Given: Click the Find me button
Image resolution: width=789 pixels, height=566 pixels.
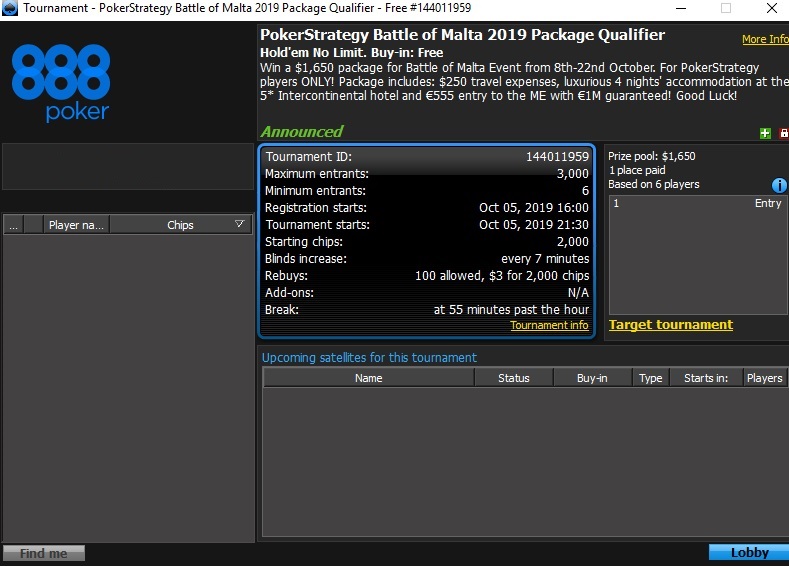Looking at the screenshot, I should pos(44,553).
